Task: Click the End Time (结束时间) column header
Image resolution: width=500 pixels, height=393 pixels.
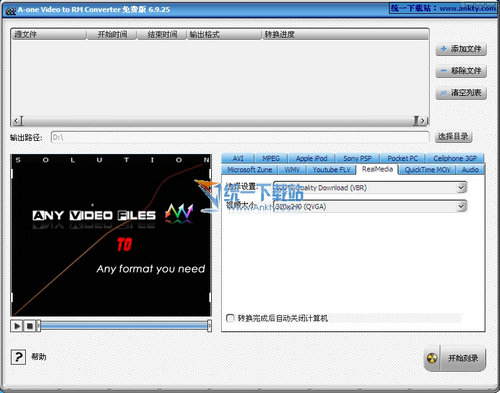Action: point(162,35)
